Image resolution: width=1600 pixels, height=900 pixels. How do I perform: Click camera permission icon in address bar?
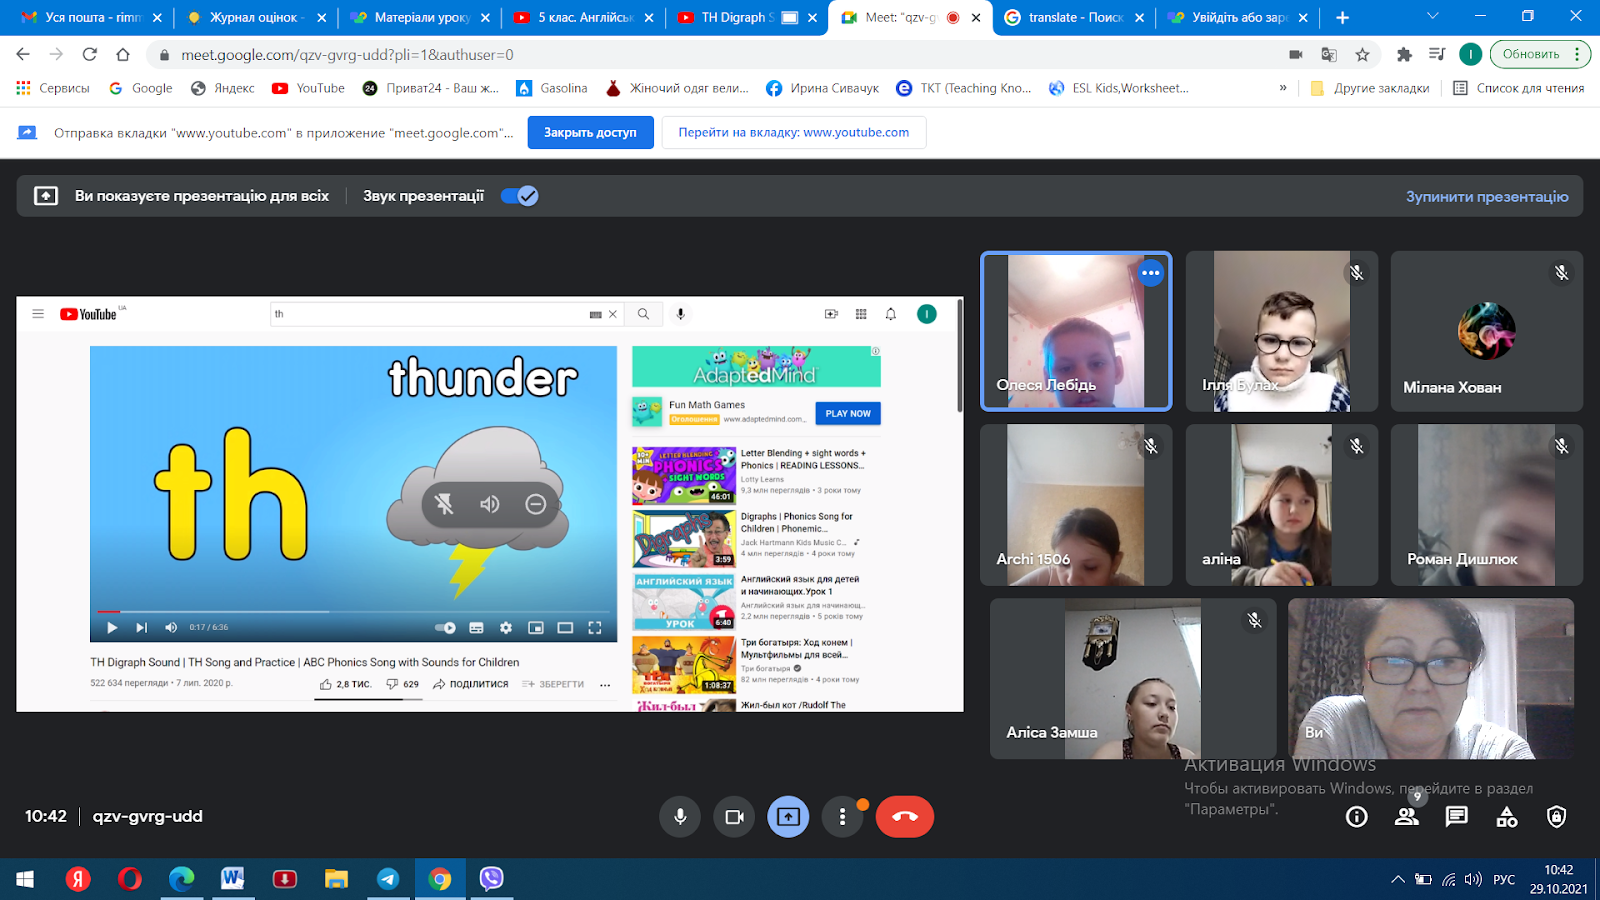[1296, 54]
